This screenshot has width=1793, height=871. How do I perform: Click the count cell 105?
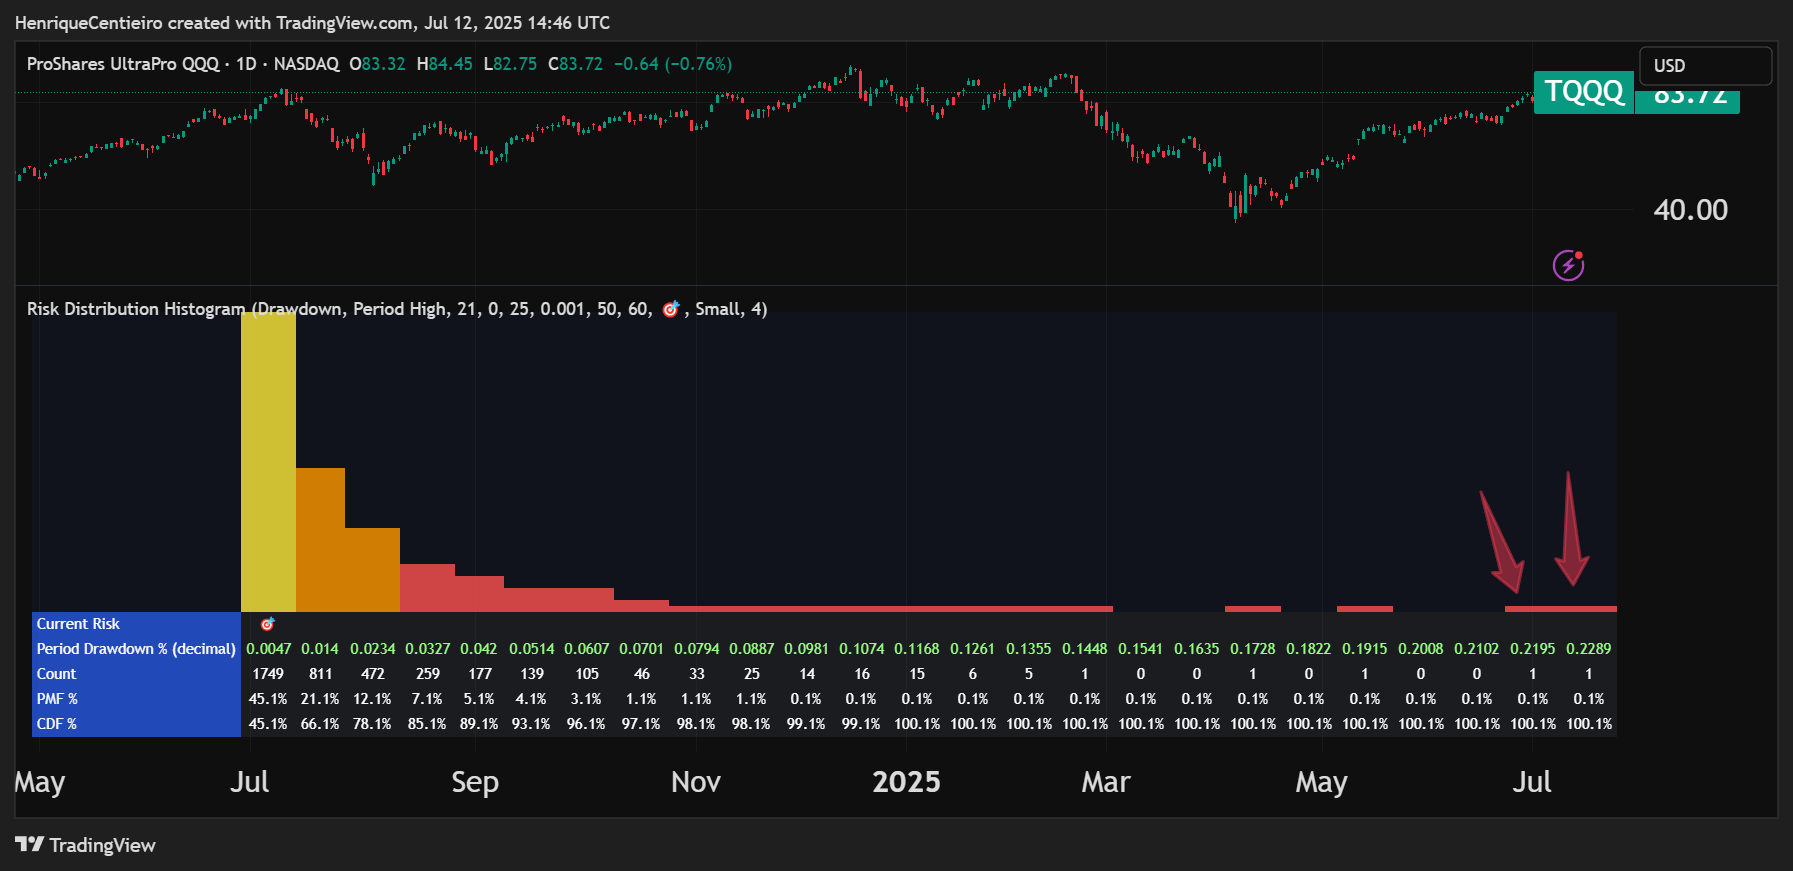coord(587,674)
